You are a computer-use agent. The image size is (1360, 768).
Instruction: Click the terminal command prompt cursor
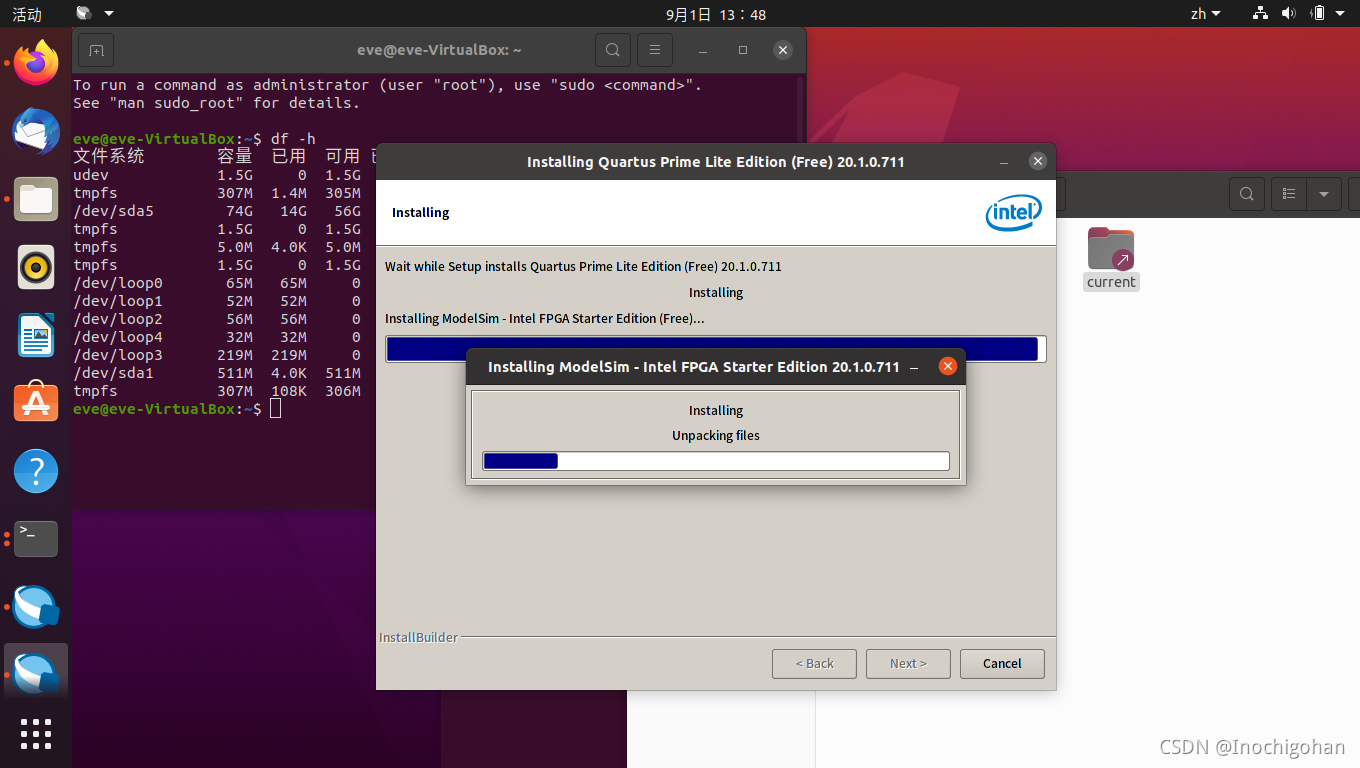[276, 409]
